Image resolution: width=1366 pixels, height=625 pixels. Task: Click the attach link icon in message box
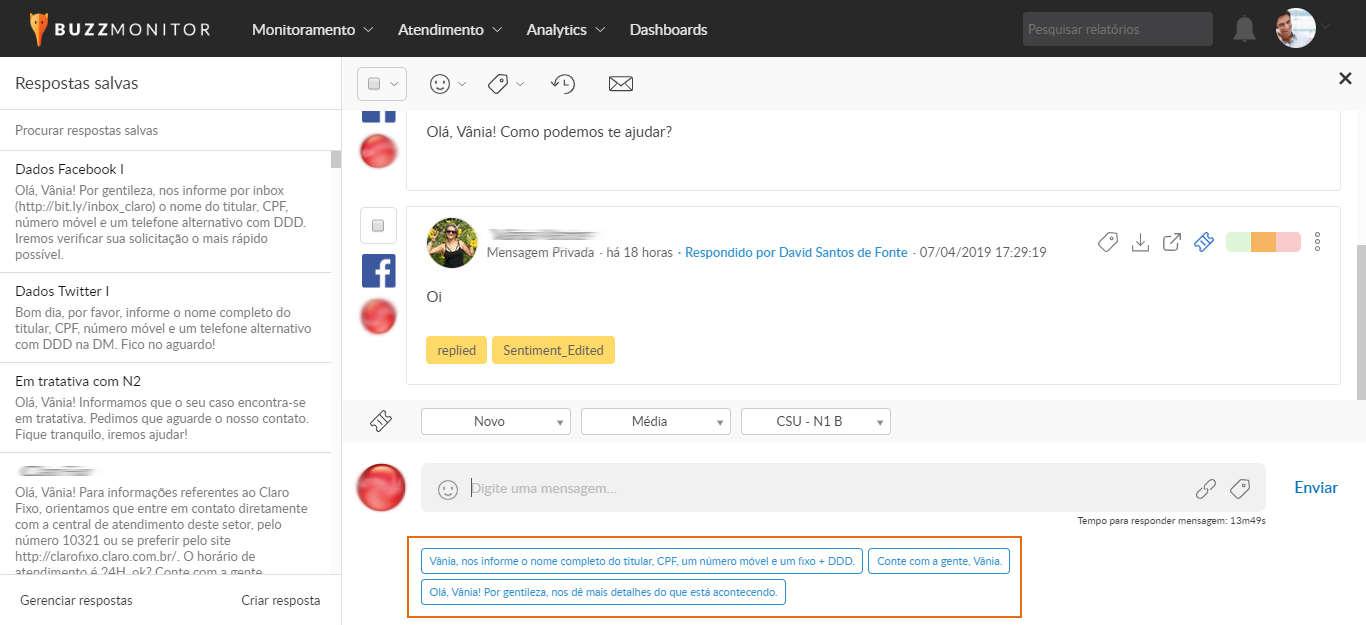pyautogui.click(x=1206, y=489)
